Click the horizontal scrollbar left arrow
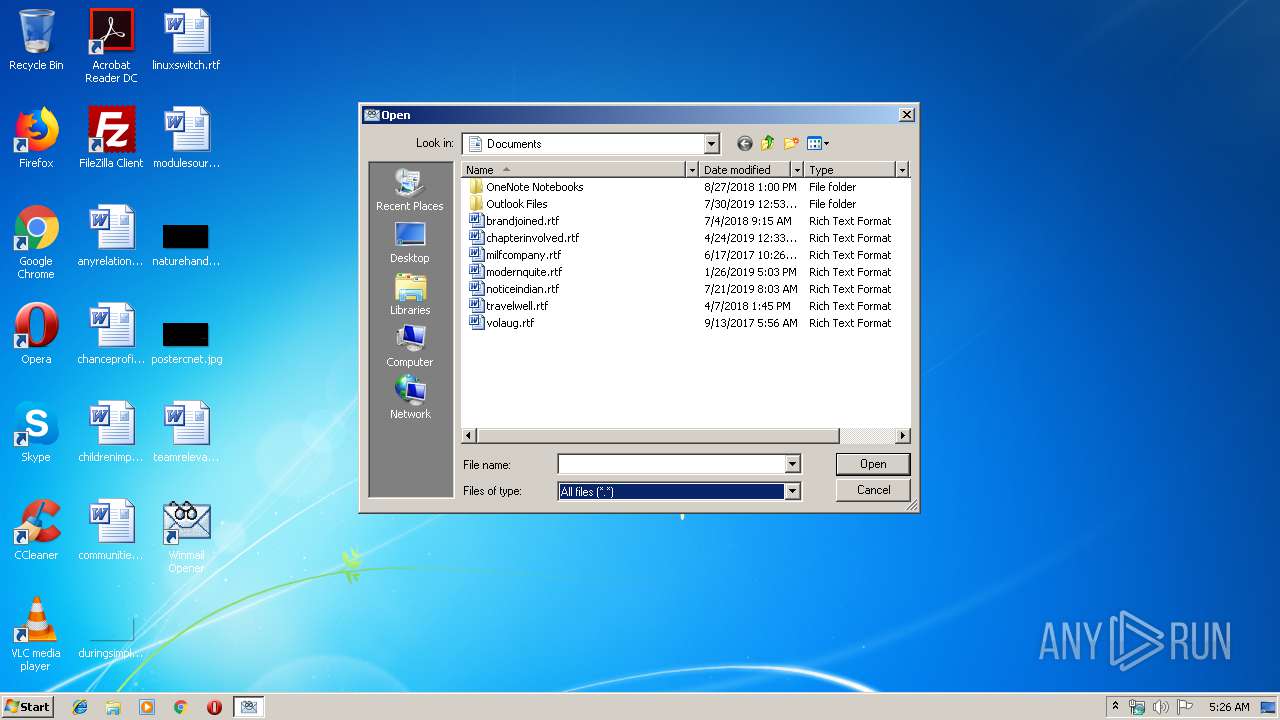 (x=469, y=436)
